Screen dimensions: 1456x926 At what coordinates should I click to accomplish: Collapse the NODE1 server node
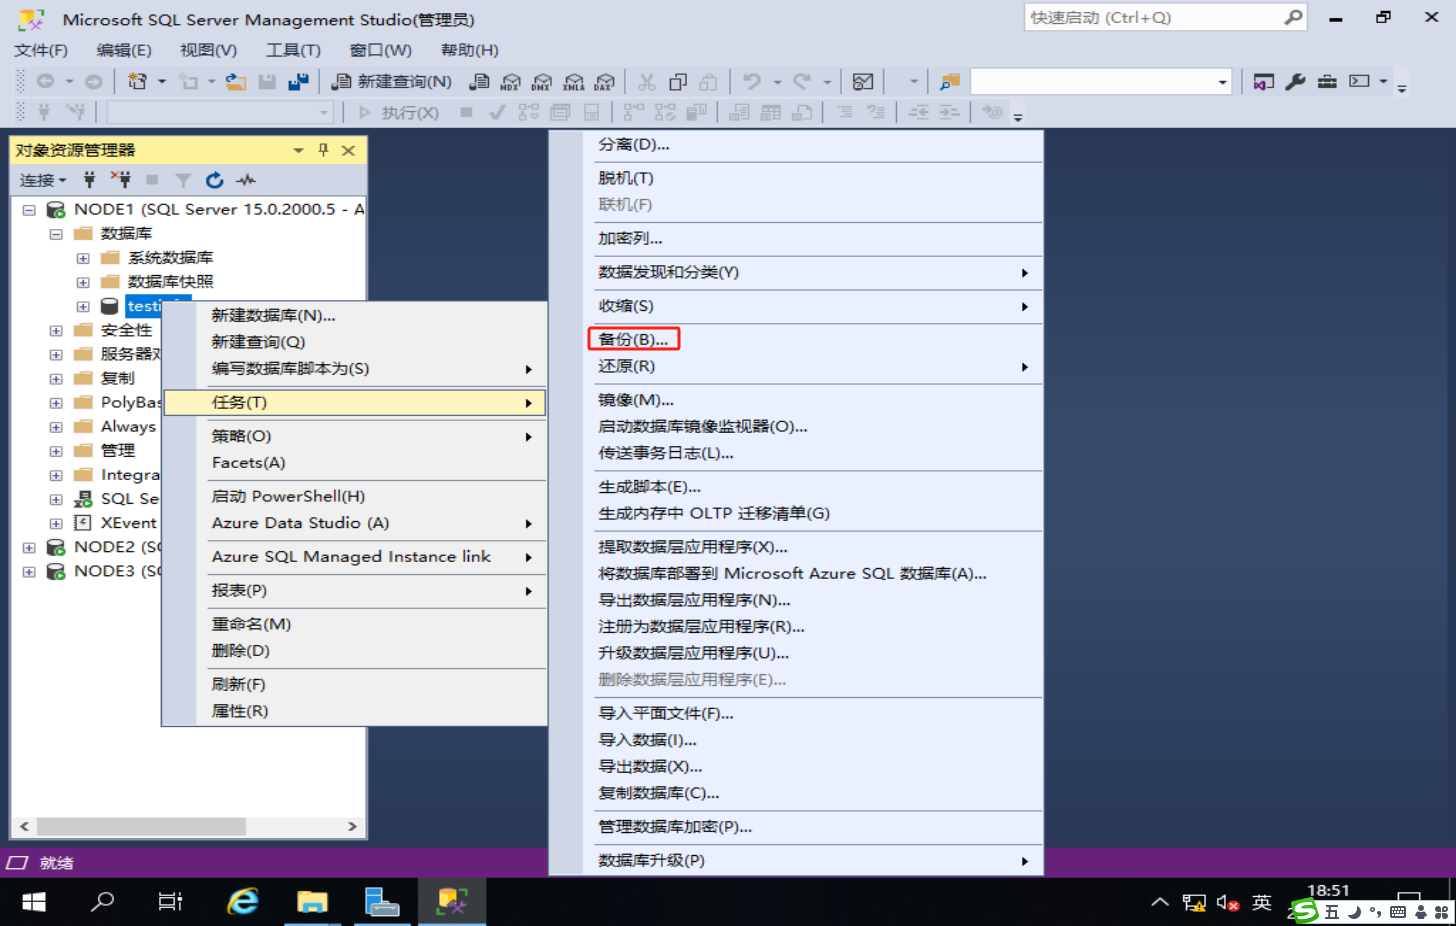[29, 210]
